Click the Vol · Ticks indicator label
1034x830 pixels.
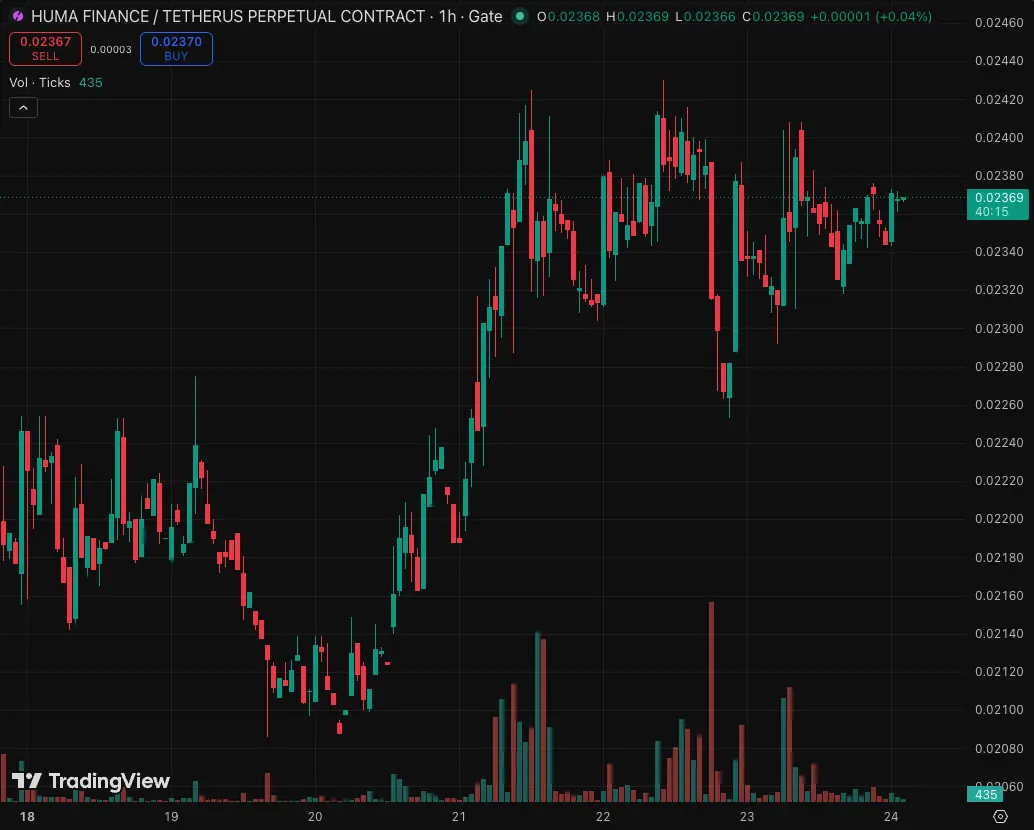(40, 82)
